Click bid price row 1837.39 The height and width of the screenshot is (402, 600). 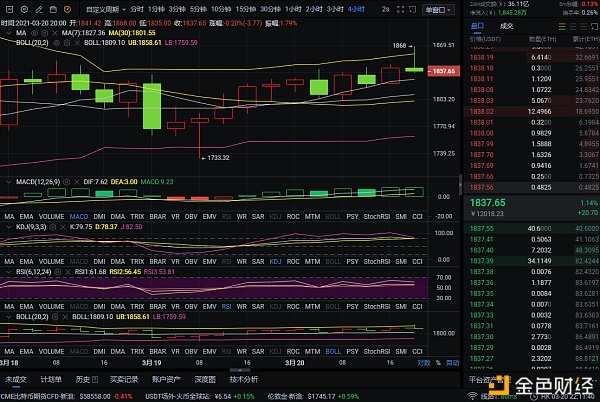click(x=532, y=261)
